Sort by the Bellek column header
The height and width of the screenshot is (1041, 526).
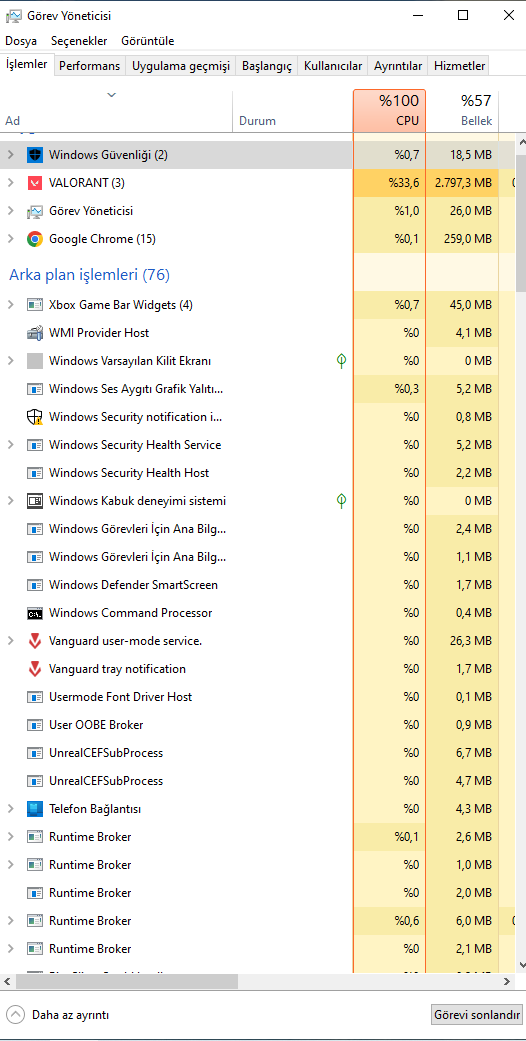click(462, 111)
